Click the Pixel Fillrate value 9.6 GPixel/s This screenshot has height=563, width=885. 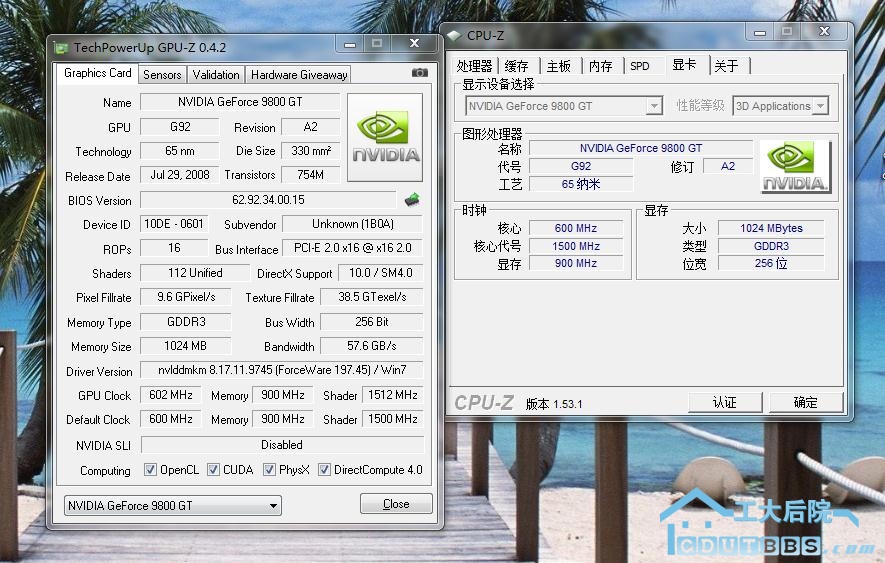tap(186, 297)
